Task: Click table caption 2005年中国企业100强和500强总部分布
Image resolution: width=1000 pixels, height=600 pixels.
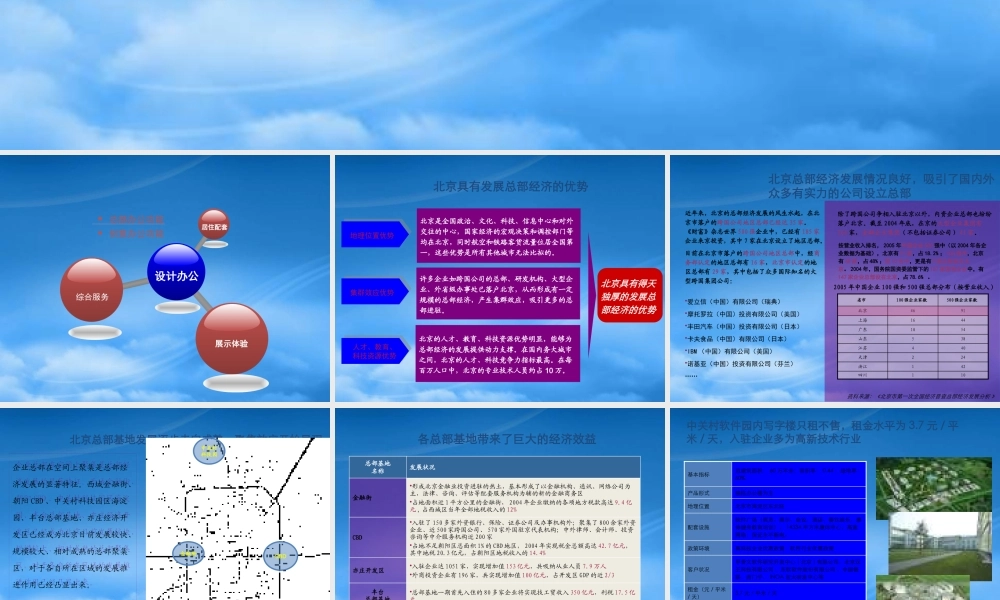Action: 913,287
